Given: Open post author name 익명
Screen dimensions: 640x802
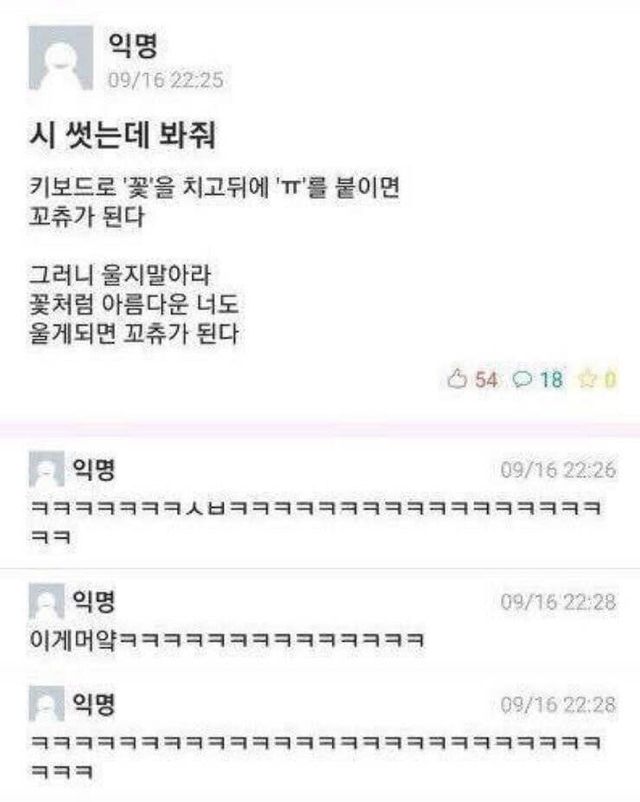Looking at the screenshot, I should click(133, 45).
